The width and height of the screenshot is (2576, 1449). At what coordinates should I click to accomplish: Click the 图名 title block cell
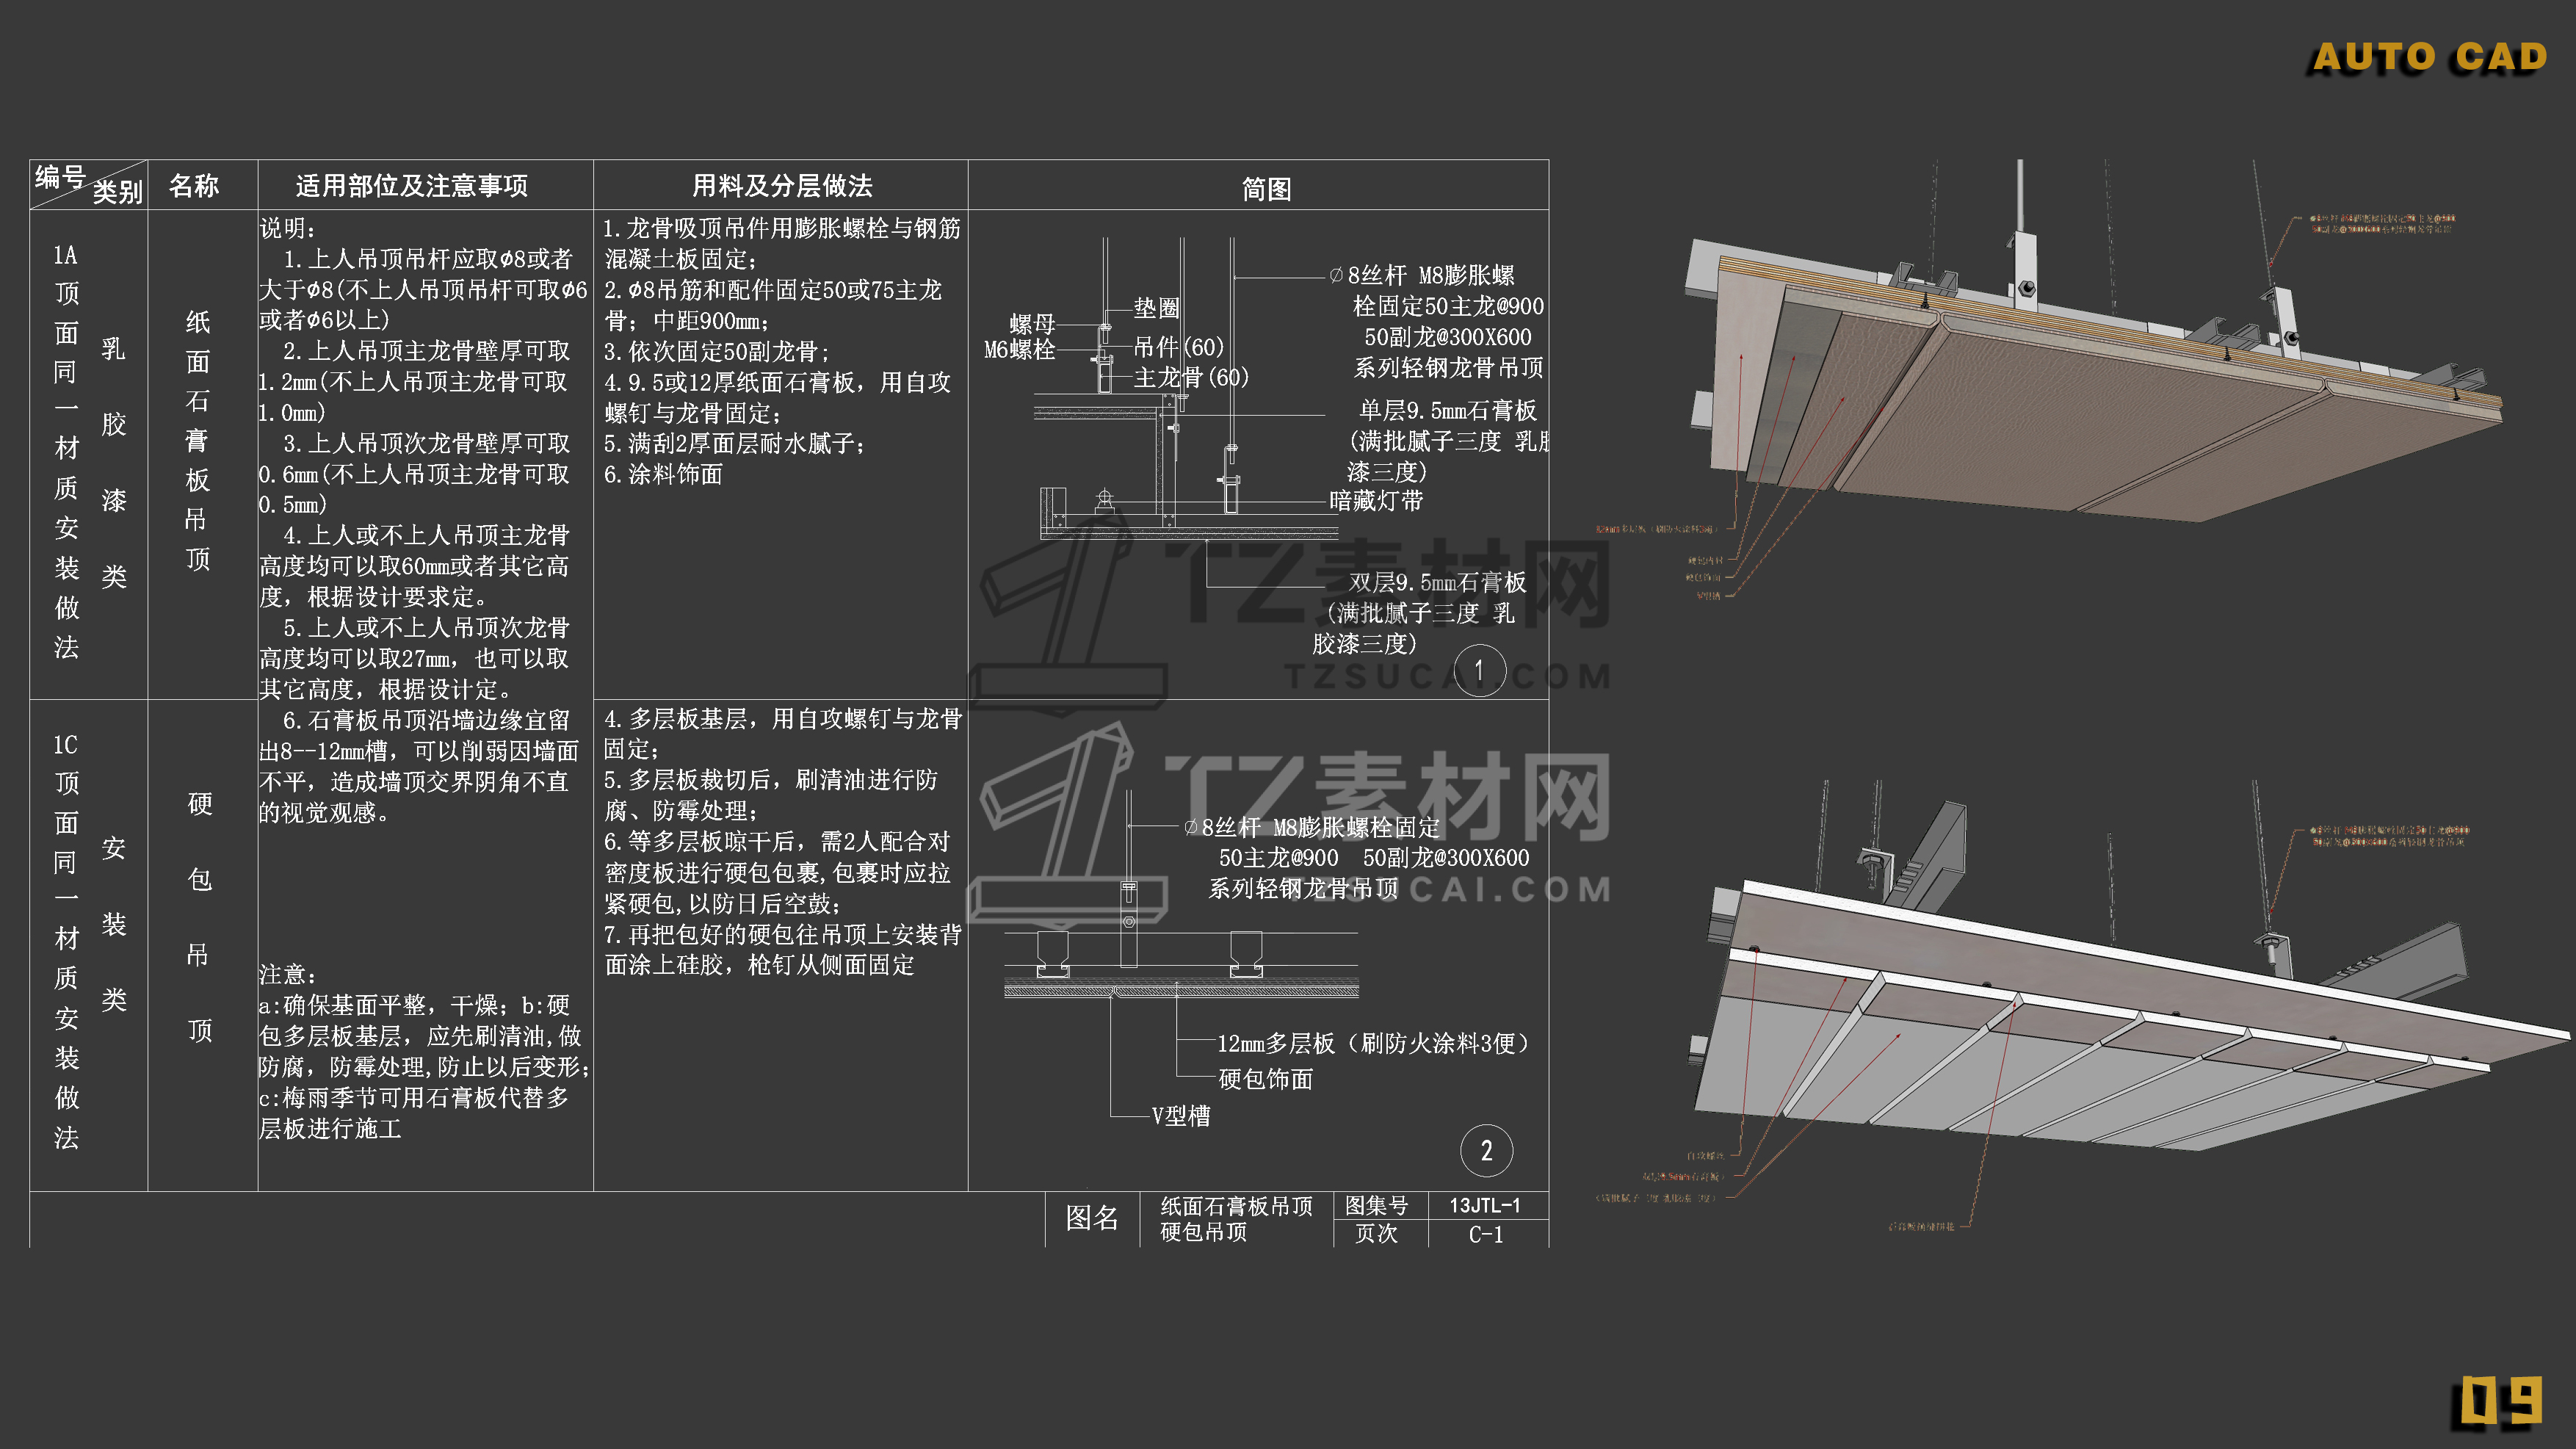tap(1091, 1218)
